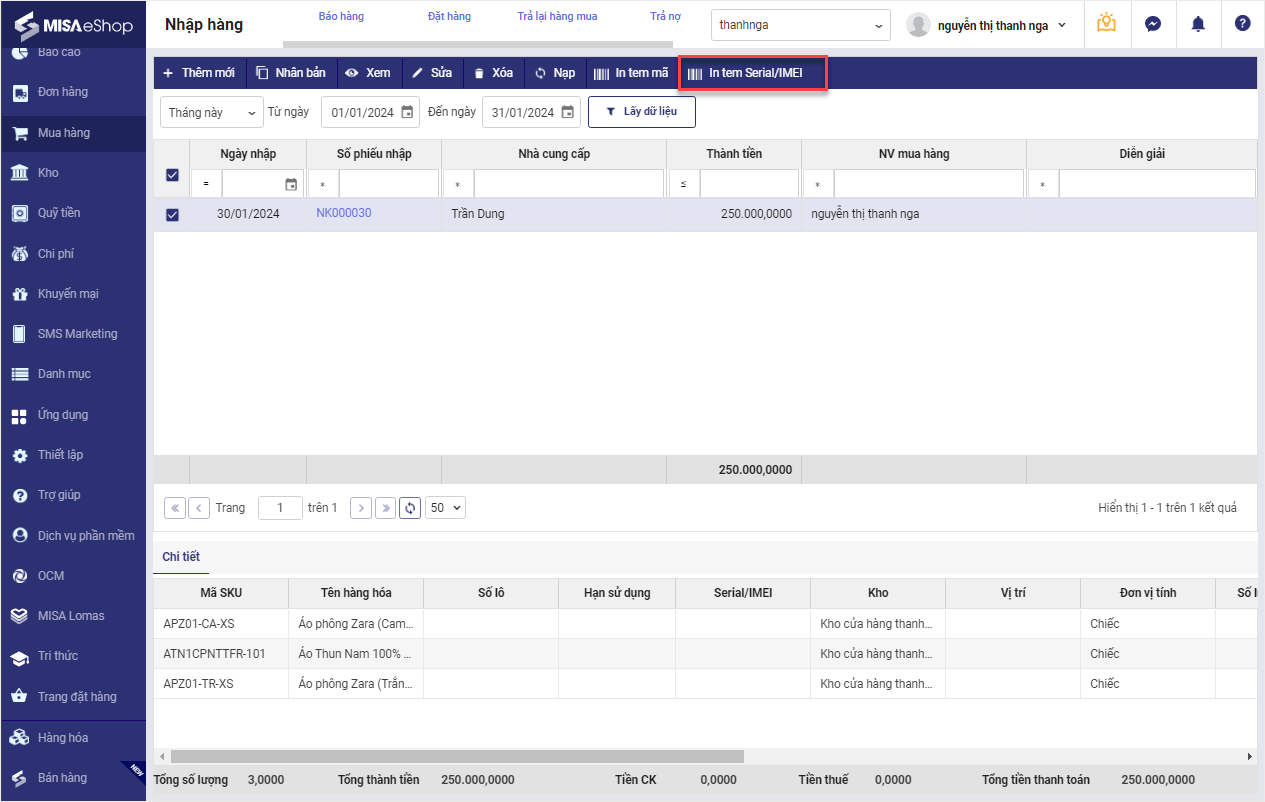Viewport: 1265px width, 802px height.
Task: Open the Tri thức graduation cap icon
Action: click(20, 657)
